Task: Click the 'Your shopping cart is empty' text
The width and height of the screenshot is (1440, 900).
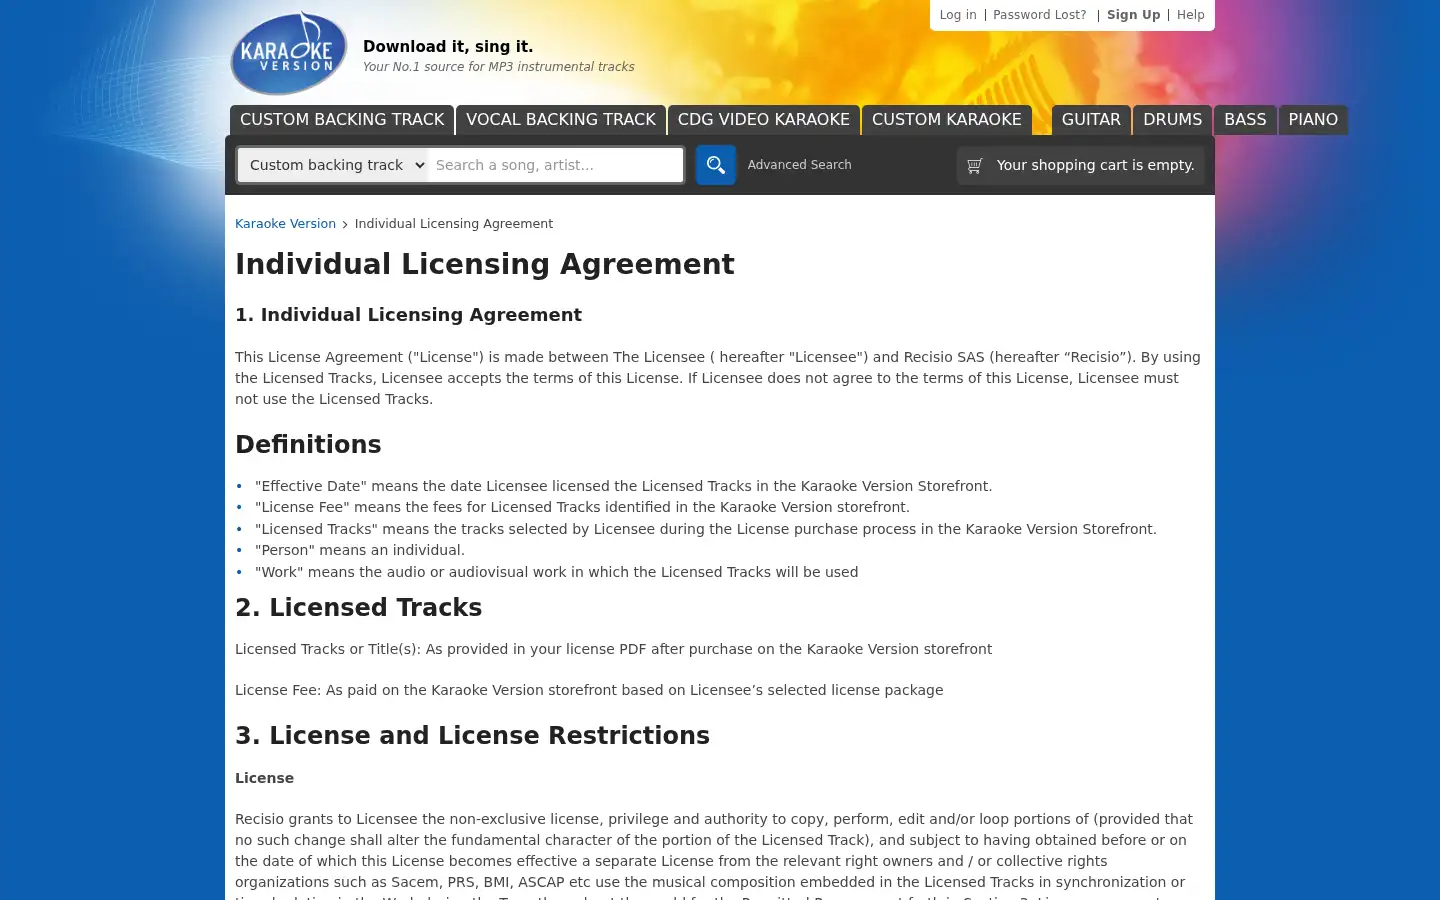Action: click(1095, 165)
